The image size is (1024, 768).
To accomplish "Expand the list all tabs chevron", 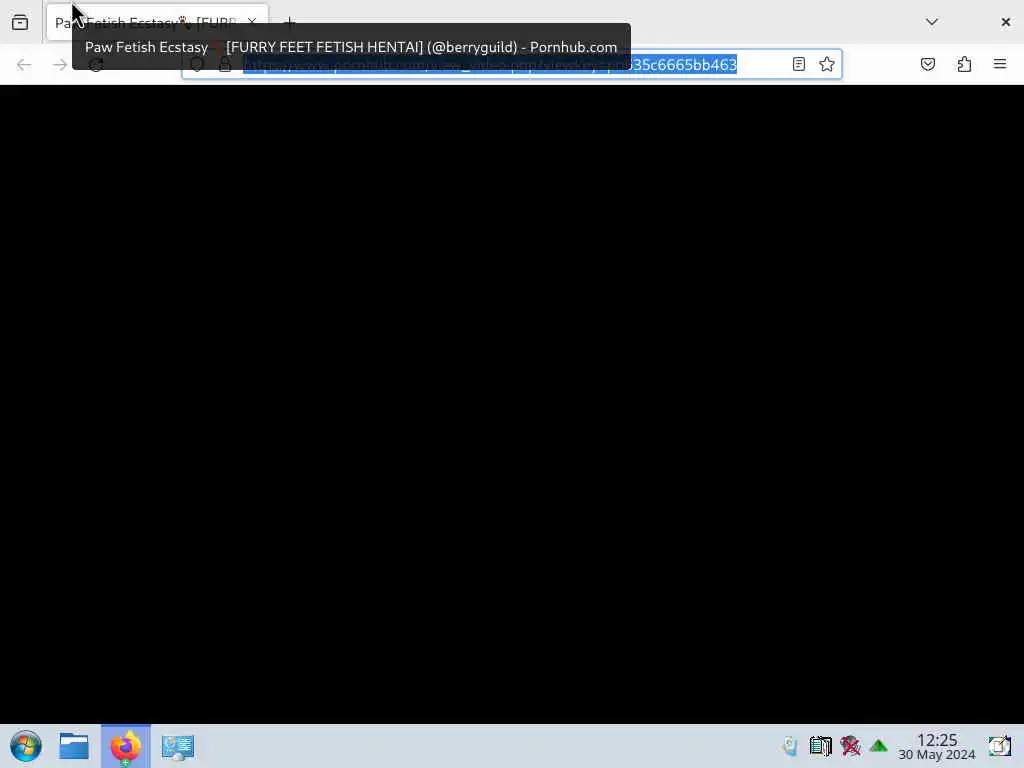I will (x=932, y=22).
